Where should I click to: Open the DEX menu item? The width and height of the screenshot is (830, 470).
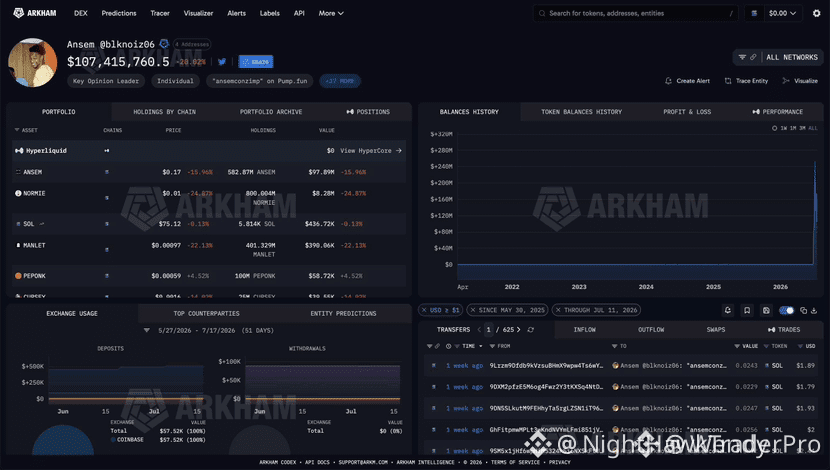[80, 13]
